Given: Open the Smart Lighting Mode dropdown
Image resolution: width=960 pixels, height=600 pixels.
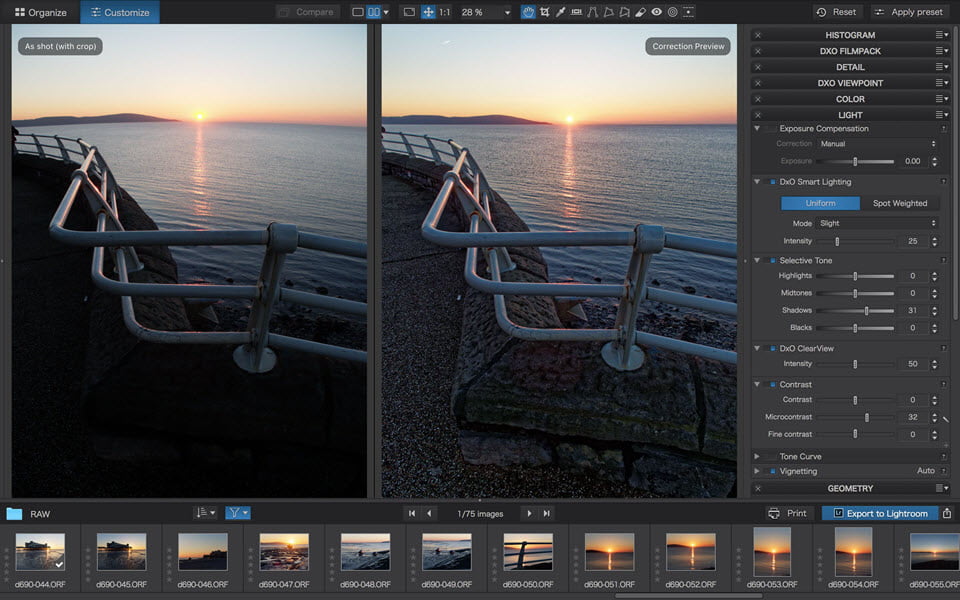Looking at the screenshot, I should pos(877,223).
